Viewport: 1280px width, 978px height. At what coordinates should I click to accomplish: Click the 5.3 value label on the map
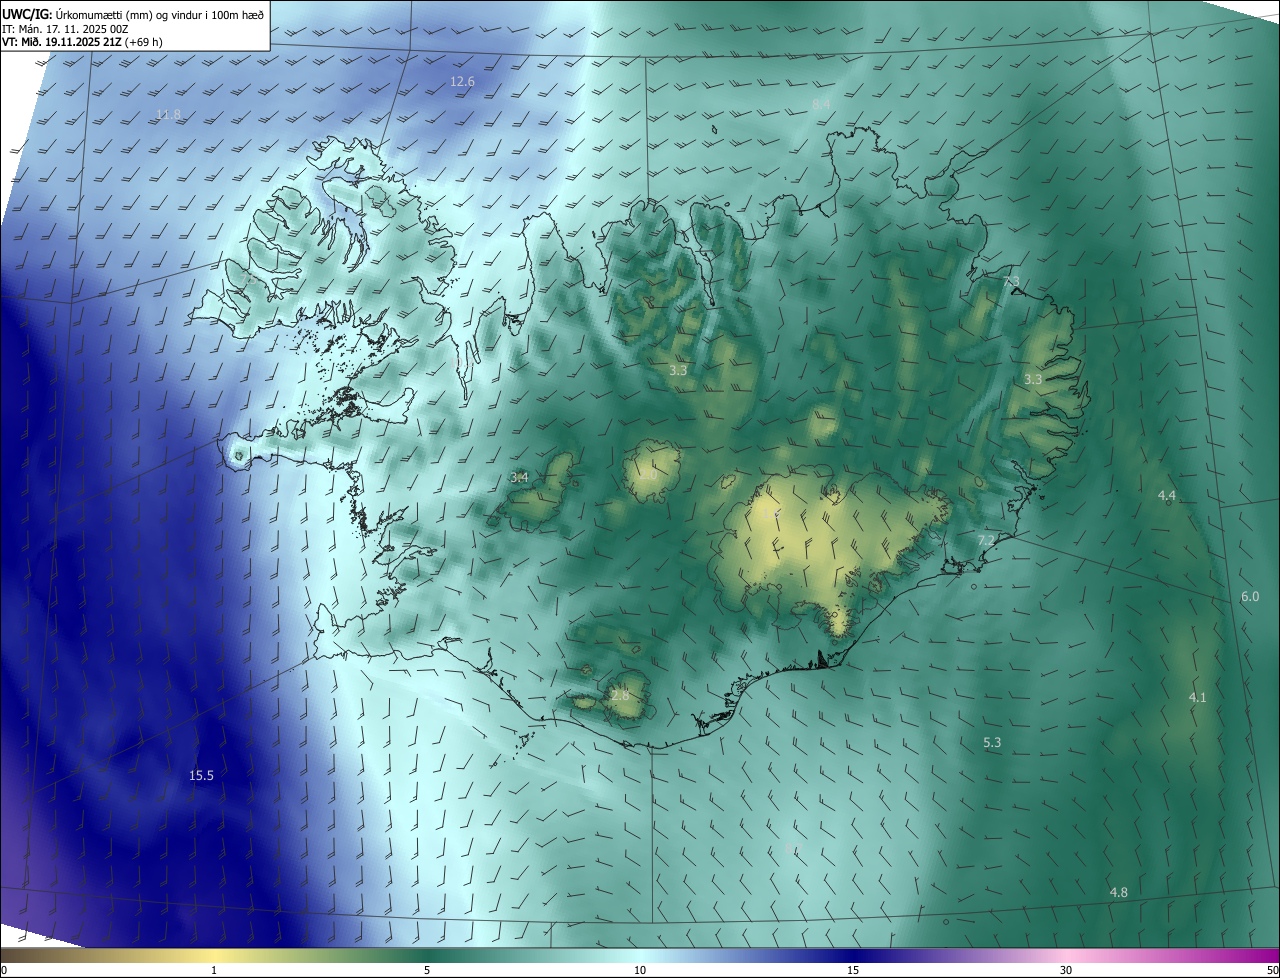pos(992,742)
